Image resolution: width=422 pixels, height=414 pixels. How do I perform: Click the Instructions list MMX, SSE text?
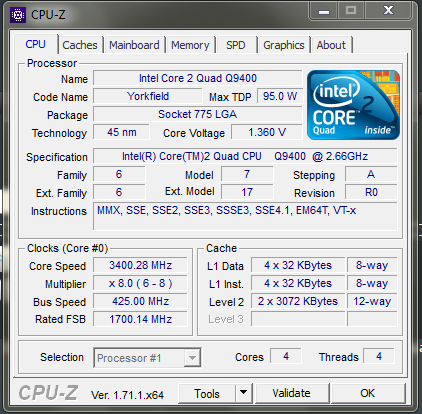pyautogui.click(x=227, y=210)
